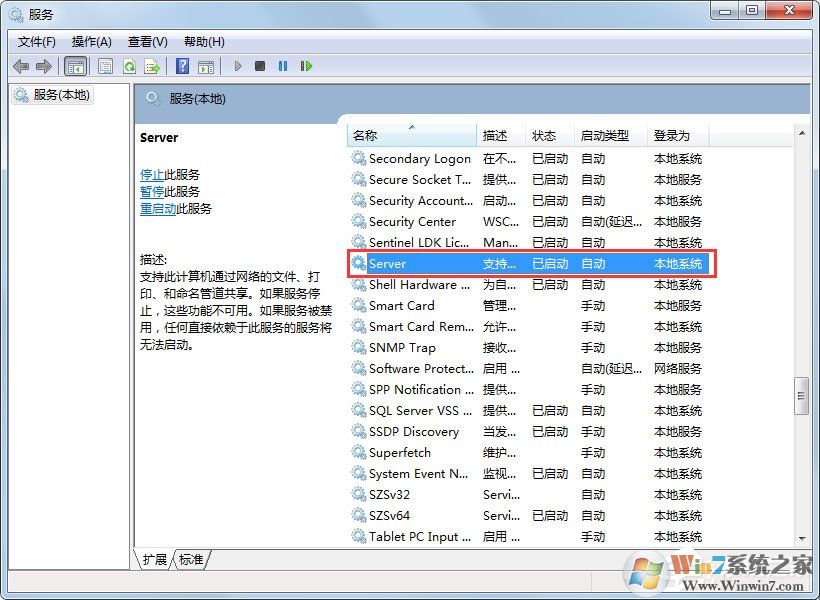820x600 pixels.
Task: Click the start service play icon
Action: [x=238, y=66]
